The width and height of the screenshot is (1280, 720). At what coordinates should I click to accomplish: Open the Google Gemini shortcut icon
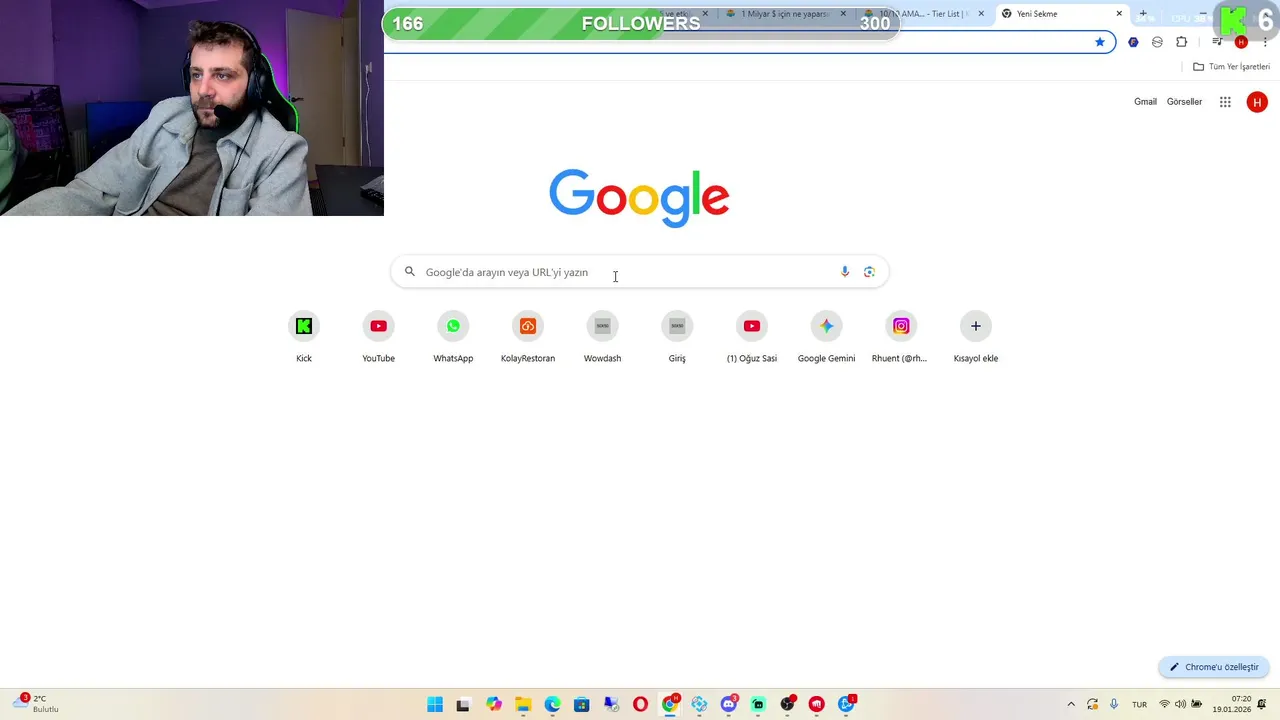pos(826,326)
